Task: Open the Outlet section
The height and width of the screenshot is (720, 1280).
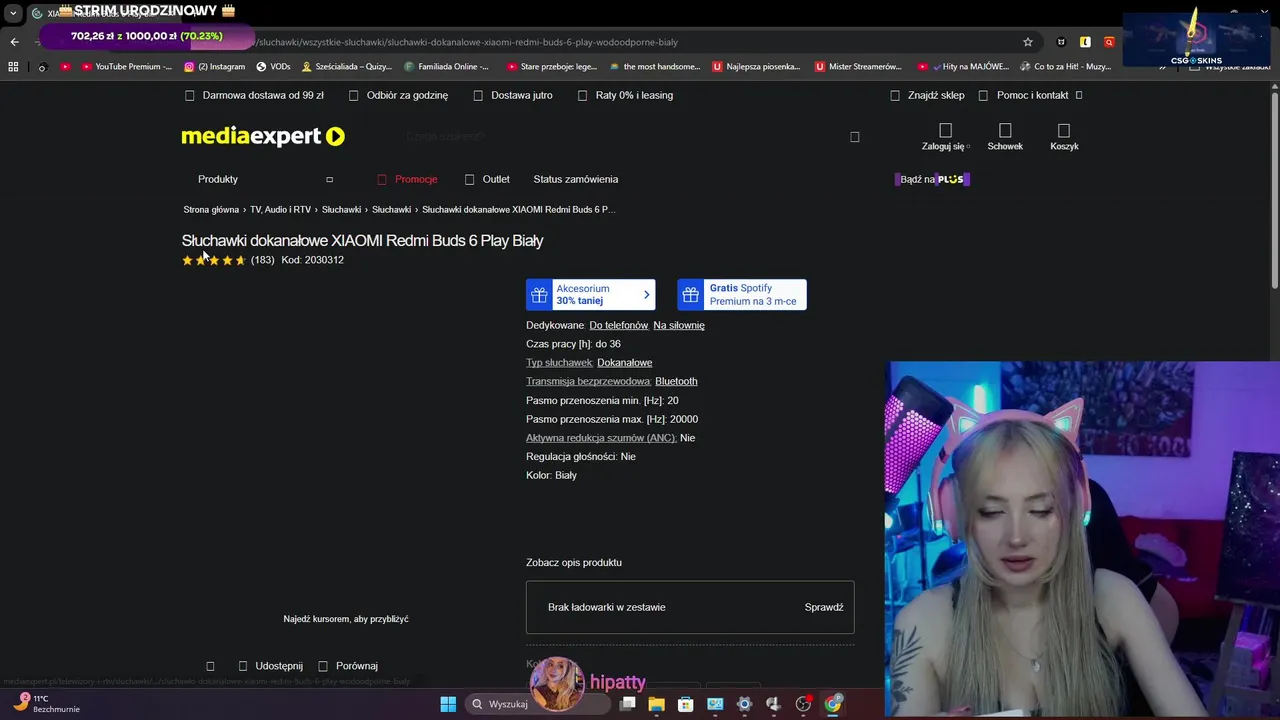Action: (x=487, y=179)
